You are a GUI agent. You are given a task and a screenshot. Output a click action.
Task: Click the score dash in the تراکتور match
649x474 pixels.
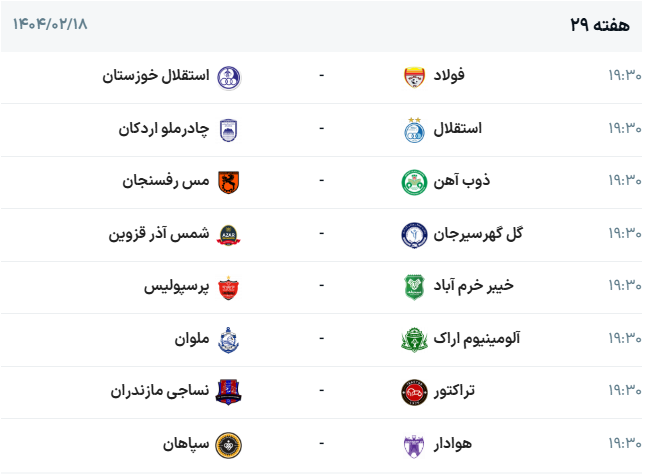321,390
